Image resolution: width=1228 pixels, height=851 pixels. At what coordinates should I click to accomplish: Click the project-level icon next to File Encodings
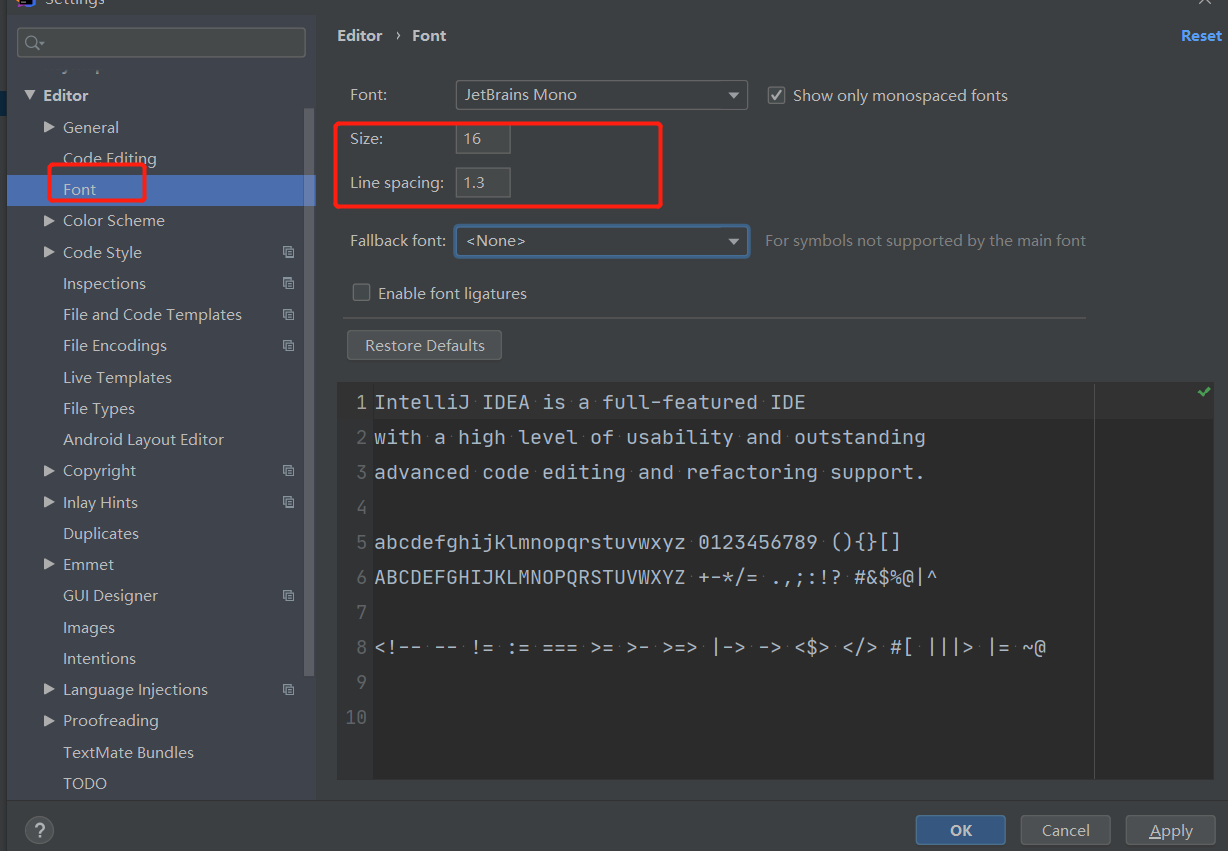[x=289, y=345]
